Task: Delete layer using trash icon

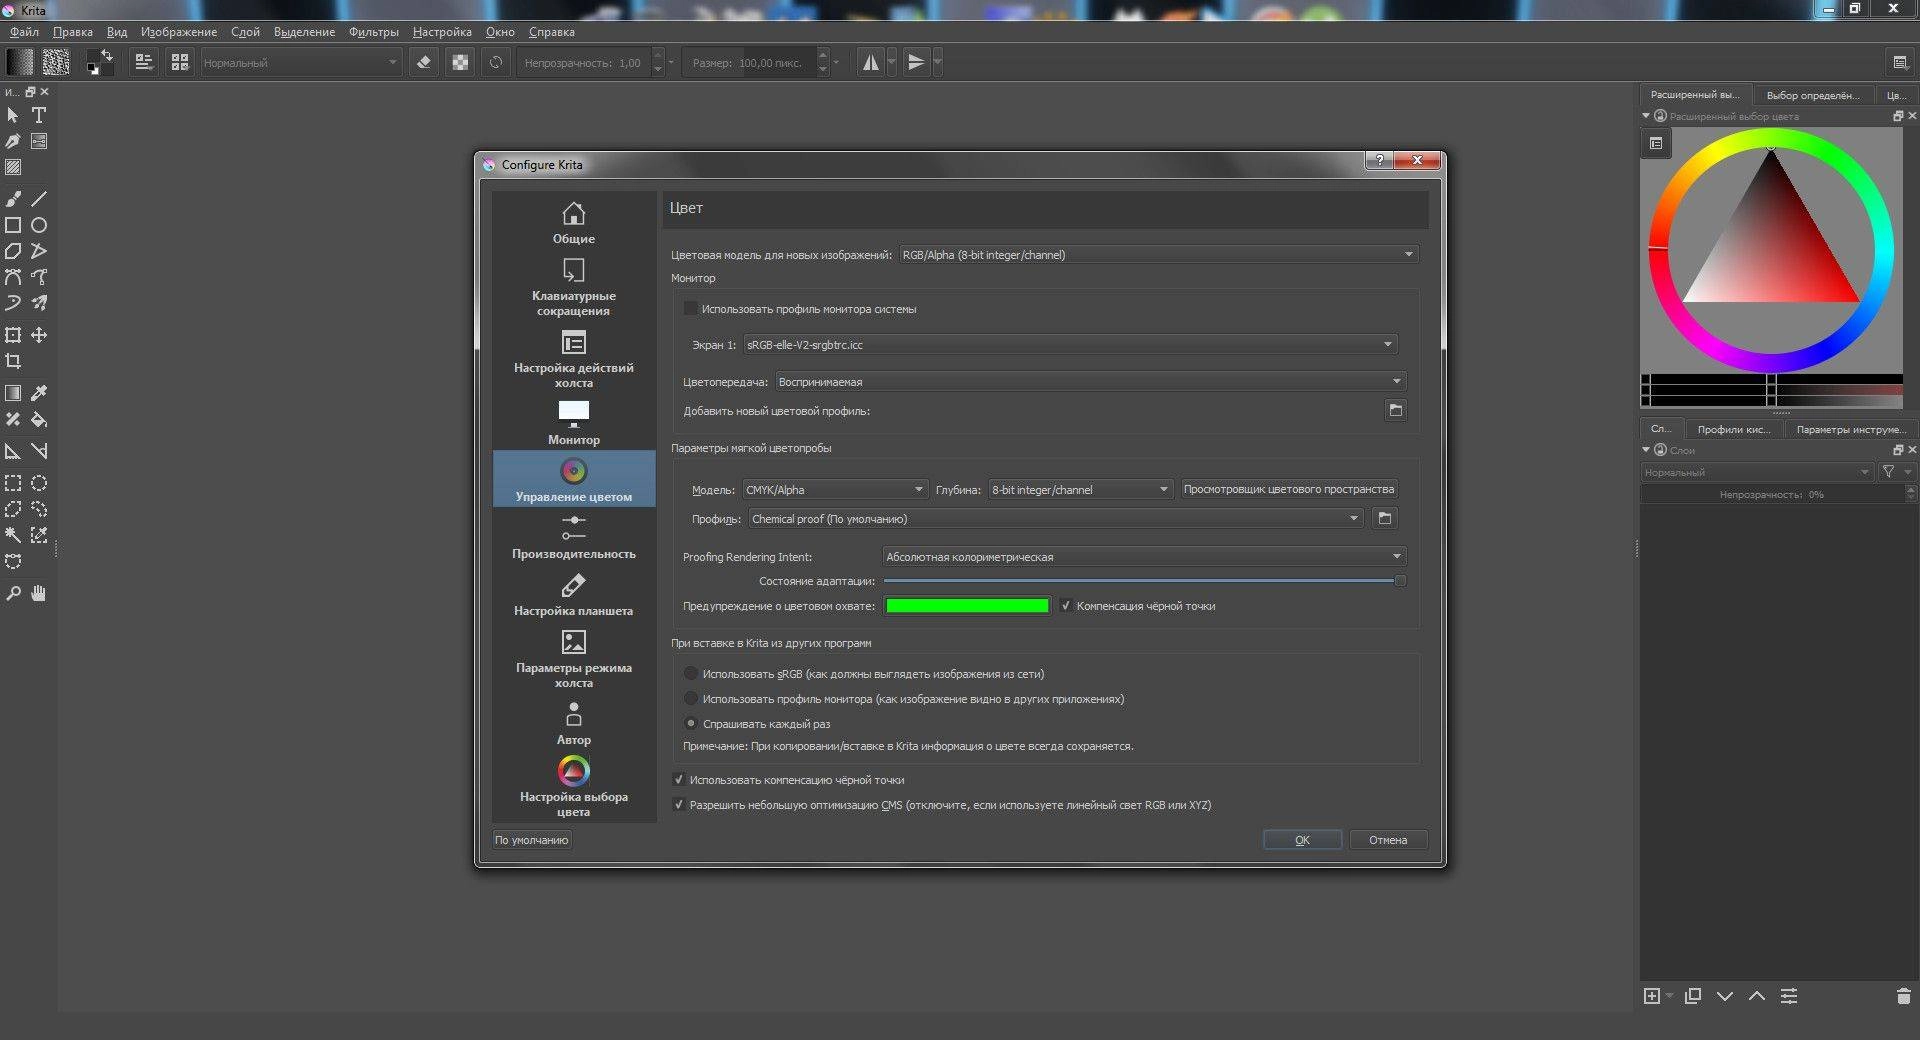Action: click(1903, 996)
